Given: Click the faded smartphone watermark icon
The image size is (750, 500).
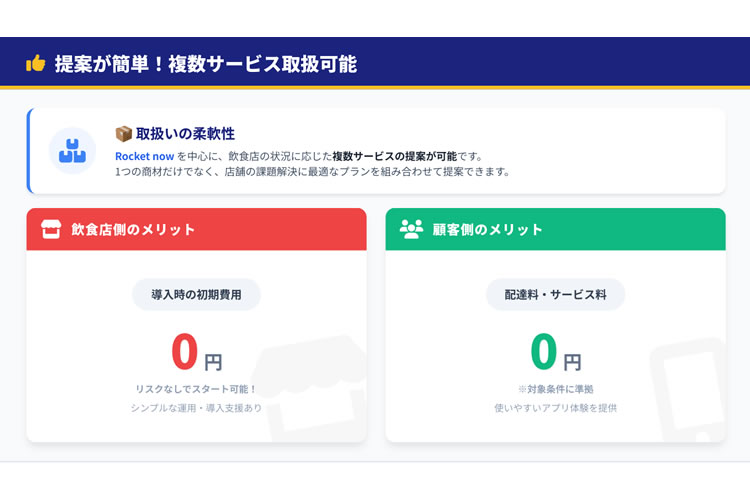Looking at the screenshot, I should 690,392.
